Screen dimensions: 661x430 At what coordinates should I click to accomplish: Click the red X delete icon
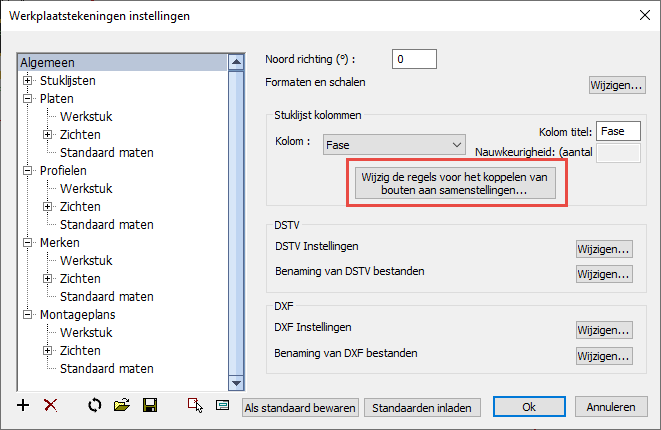pyautogui.click(x=51, y=406)
